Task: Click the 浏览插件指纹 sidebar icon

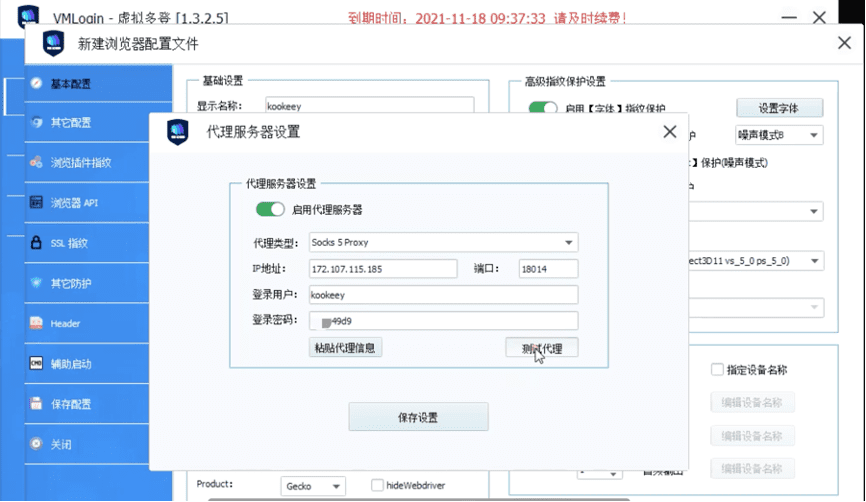Action: coord(36,162)
